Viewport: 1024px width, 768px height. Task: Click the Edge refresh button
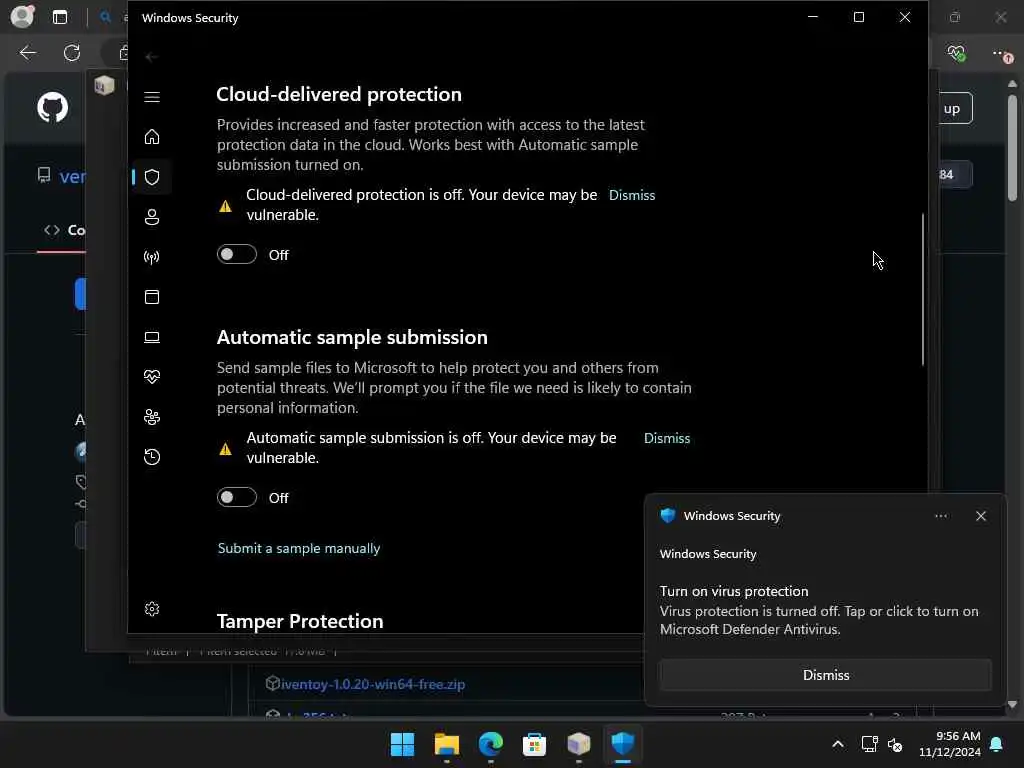(72, 53)
